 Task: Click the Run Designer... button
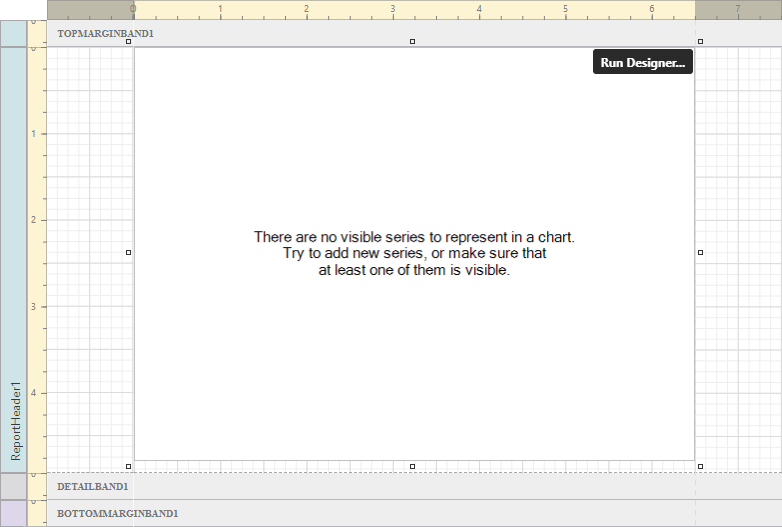click(x=642, y=62)
